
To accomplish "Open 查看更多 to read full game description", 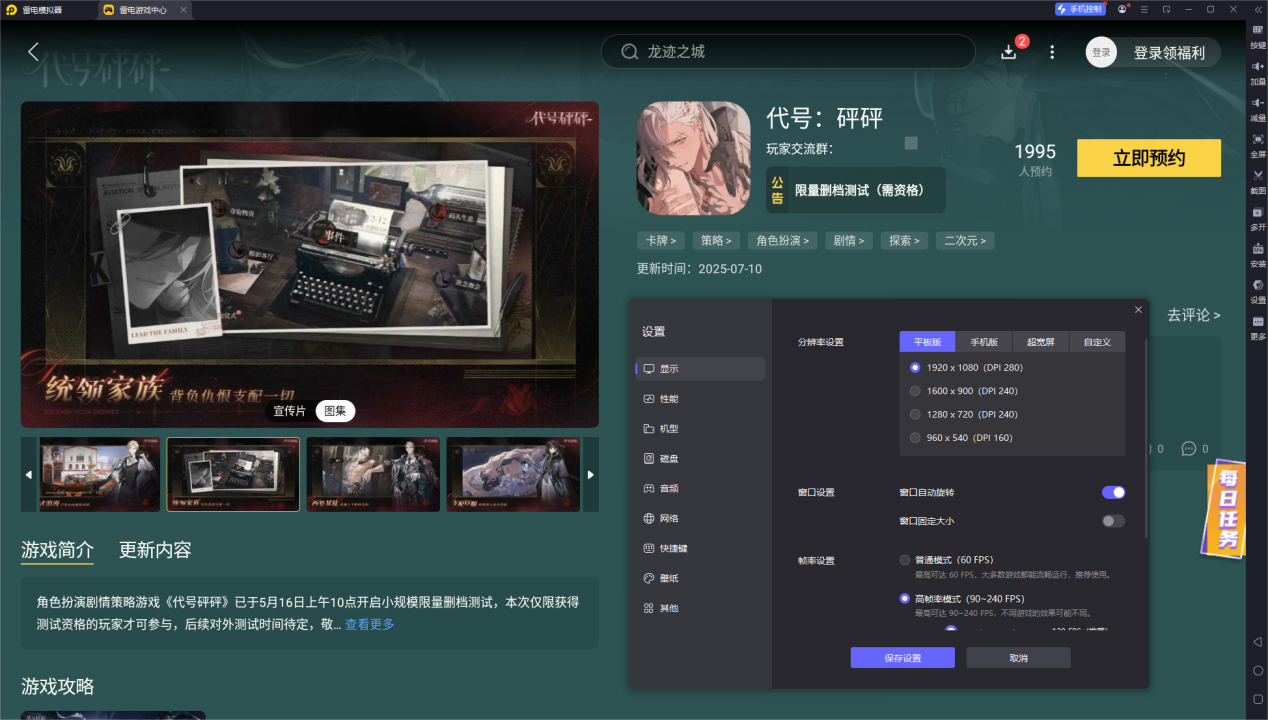I will pos(370,624).
